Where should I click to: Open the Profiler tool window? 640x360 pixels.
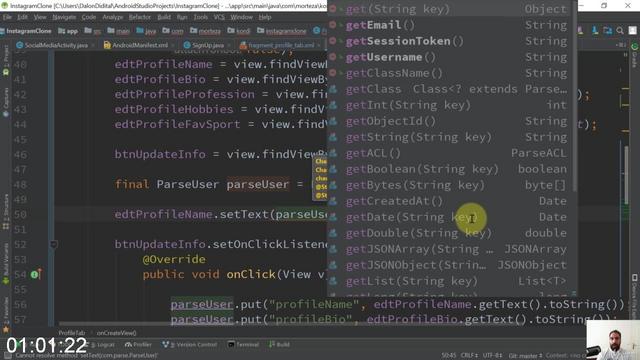point(138,344)
